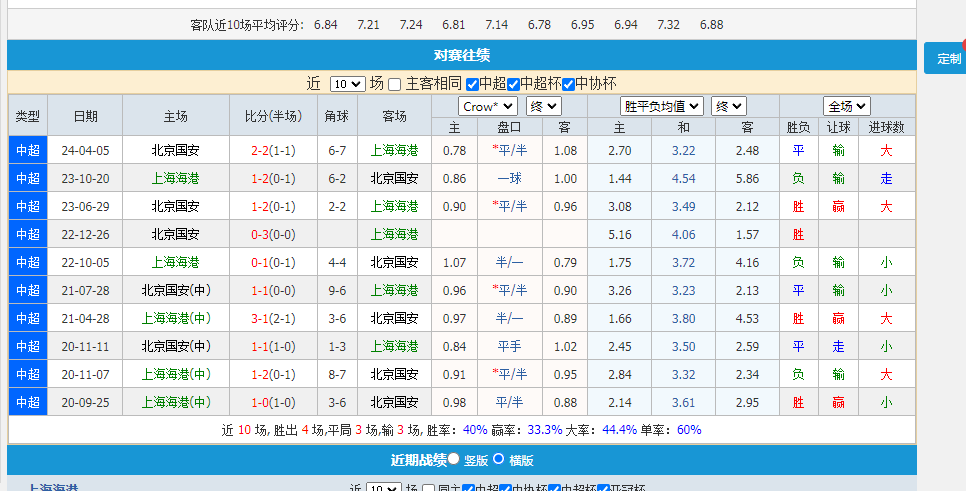
Task: Click the 中超 badge in the 24-04-05 row
Action: point(28,151)
